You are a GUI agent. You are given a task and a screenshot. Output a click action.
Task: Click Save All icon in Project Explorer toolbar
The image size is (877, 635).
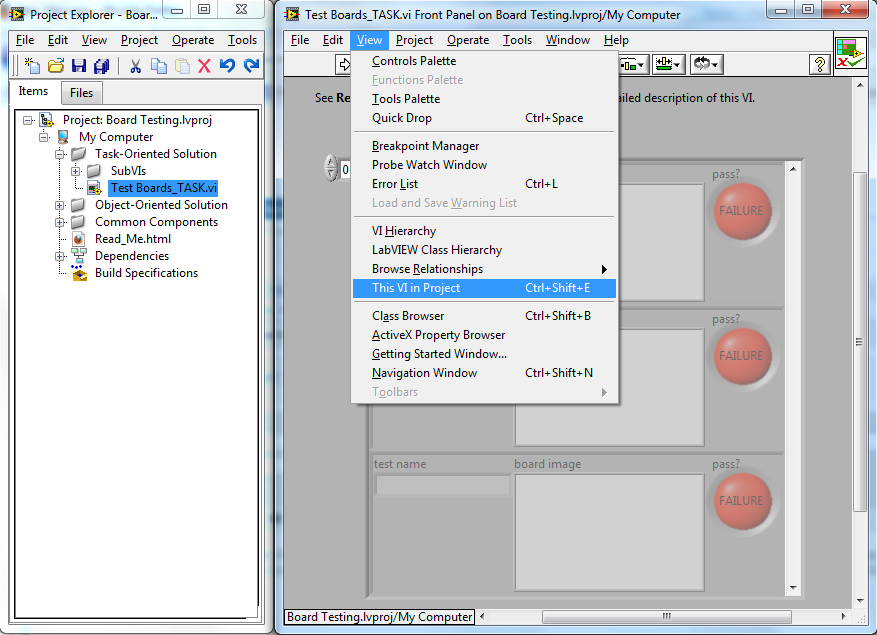tap(101, 66)
